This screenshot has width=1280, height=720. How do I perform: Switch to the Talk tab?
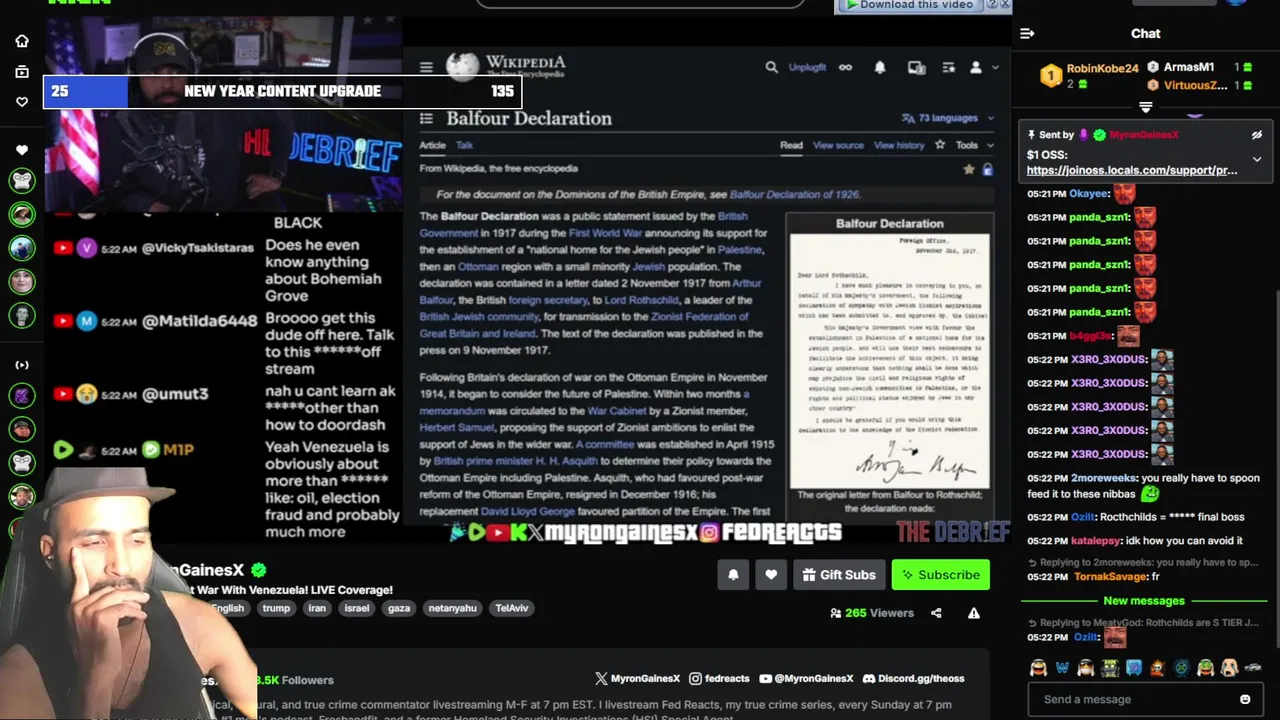click(464, 145)
